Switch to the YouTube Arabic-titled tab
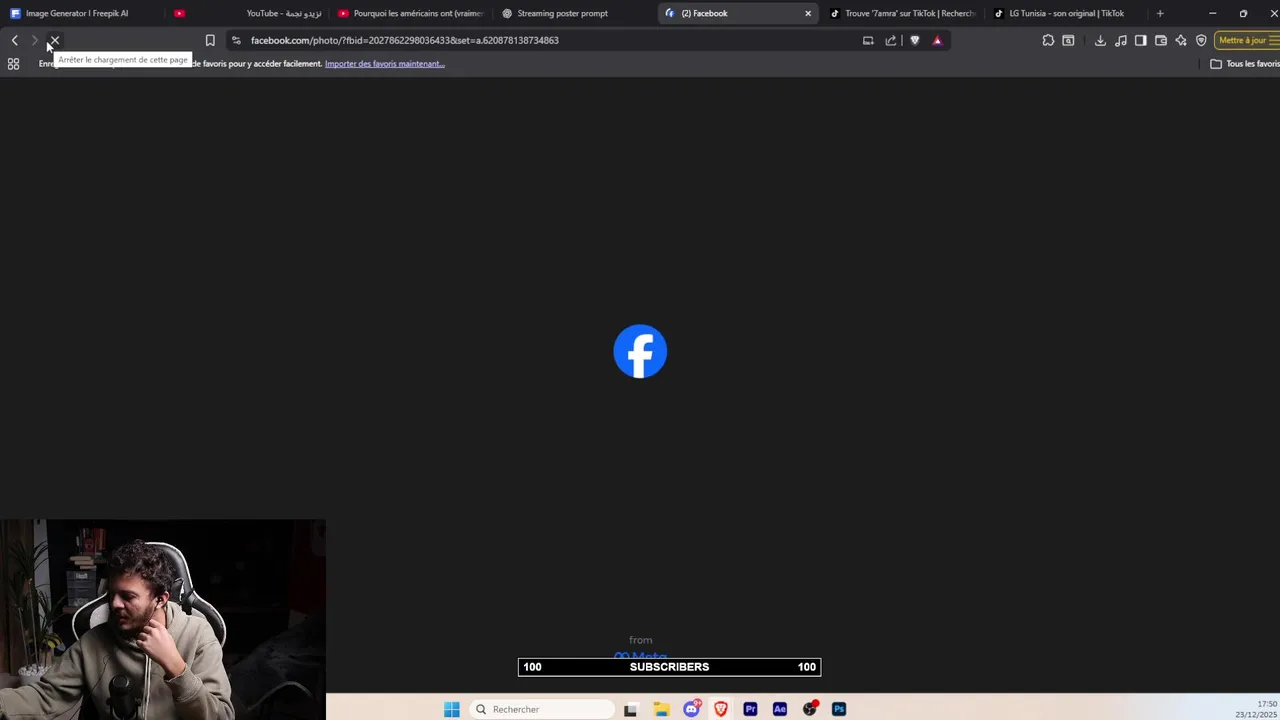The height and width of the screenshot is (720, 1280). pos(284,13)
